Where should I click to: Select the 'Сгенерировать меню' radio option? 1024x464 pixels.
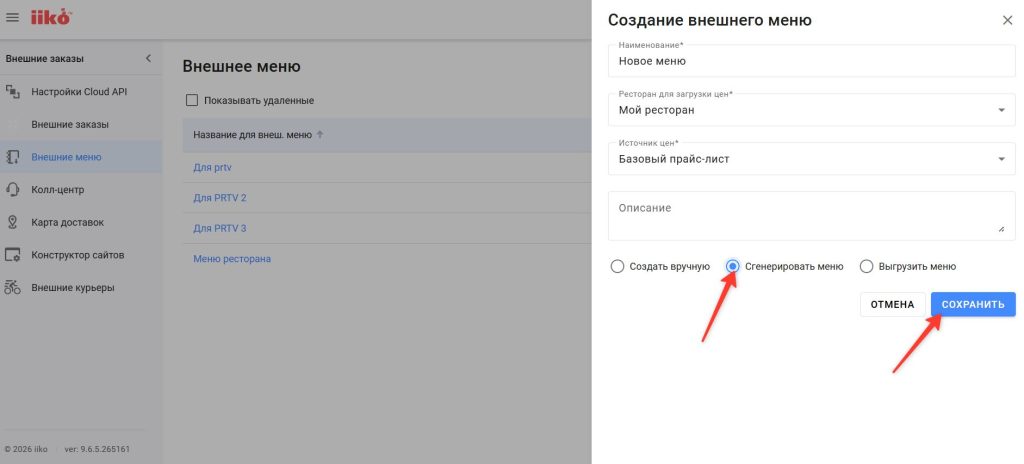(733, 267)
